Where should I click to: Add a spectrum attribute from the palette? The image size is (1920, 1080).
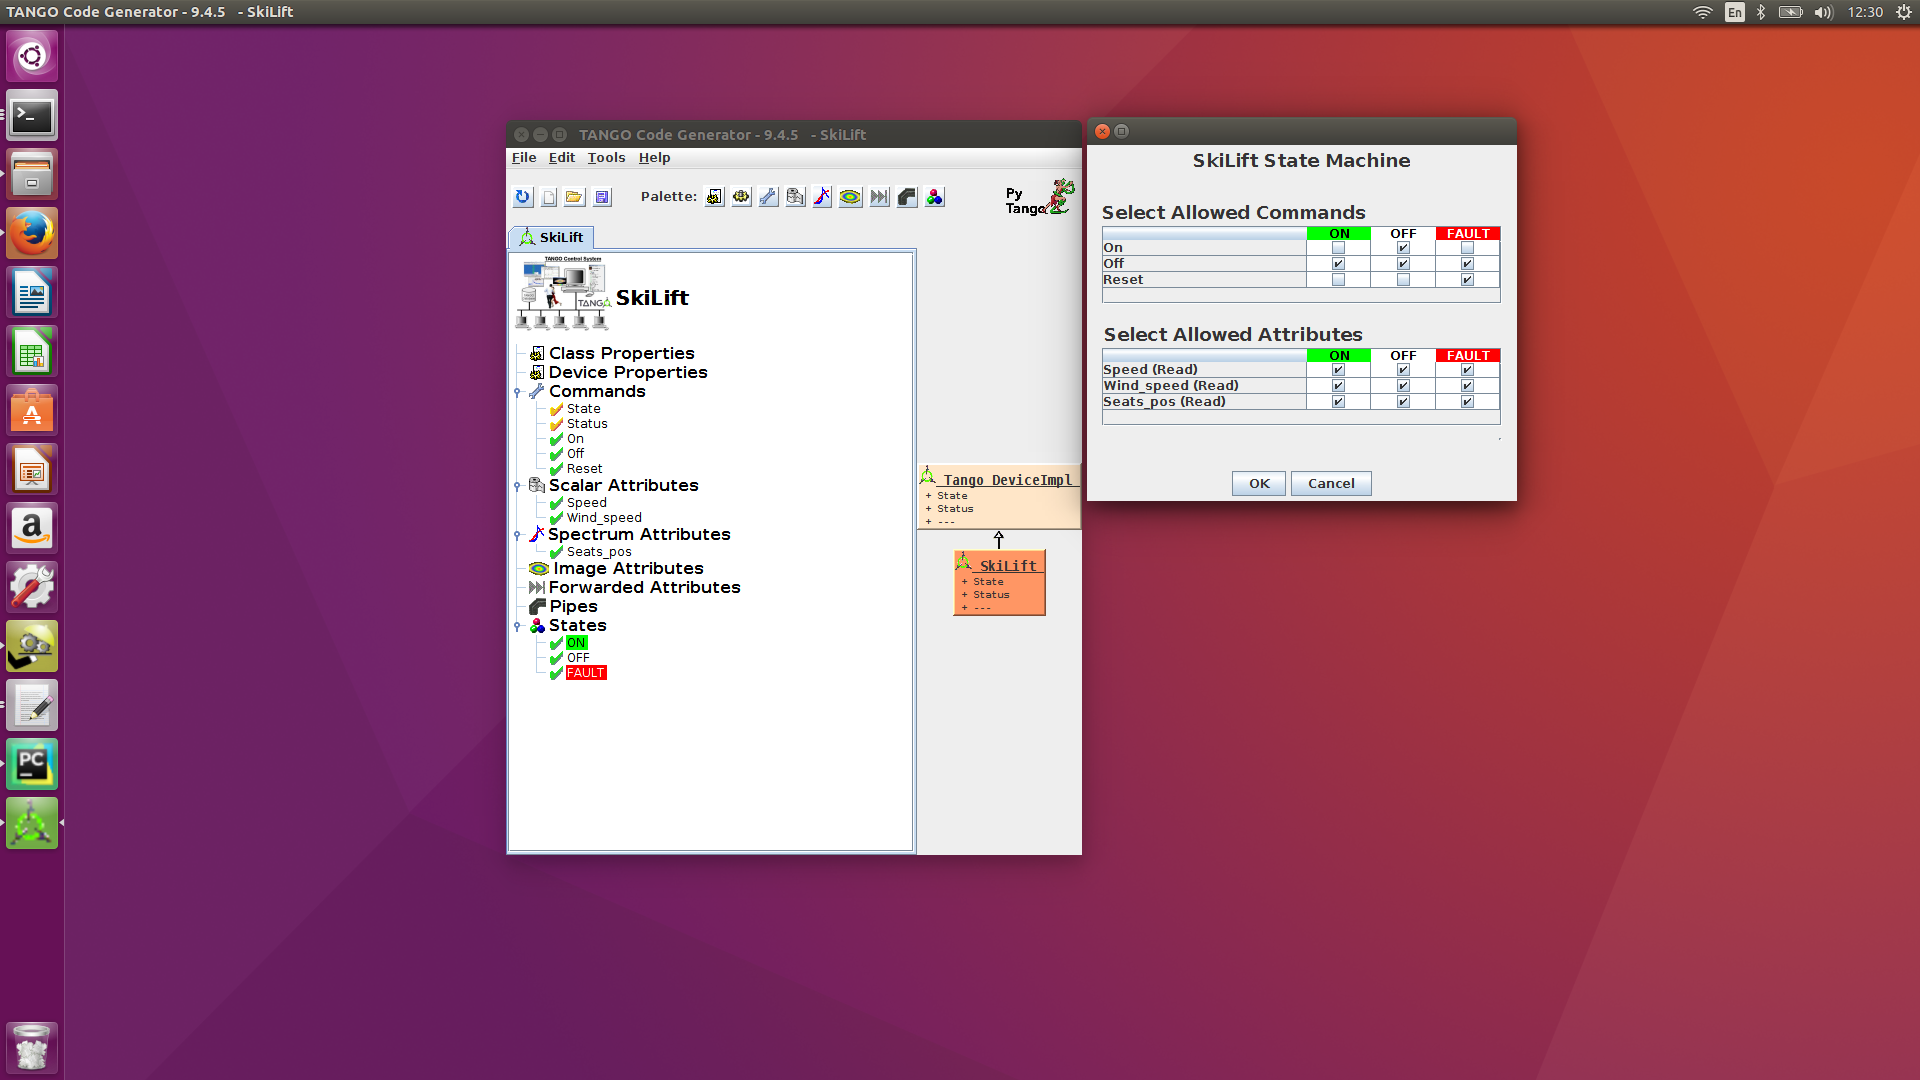coord(822,197)
